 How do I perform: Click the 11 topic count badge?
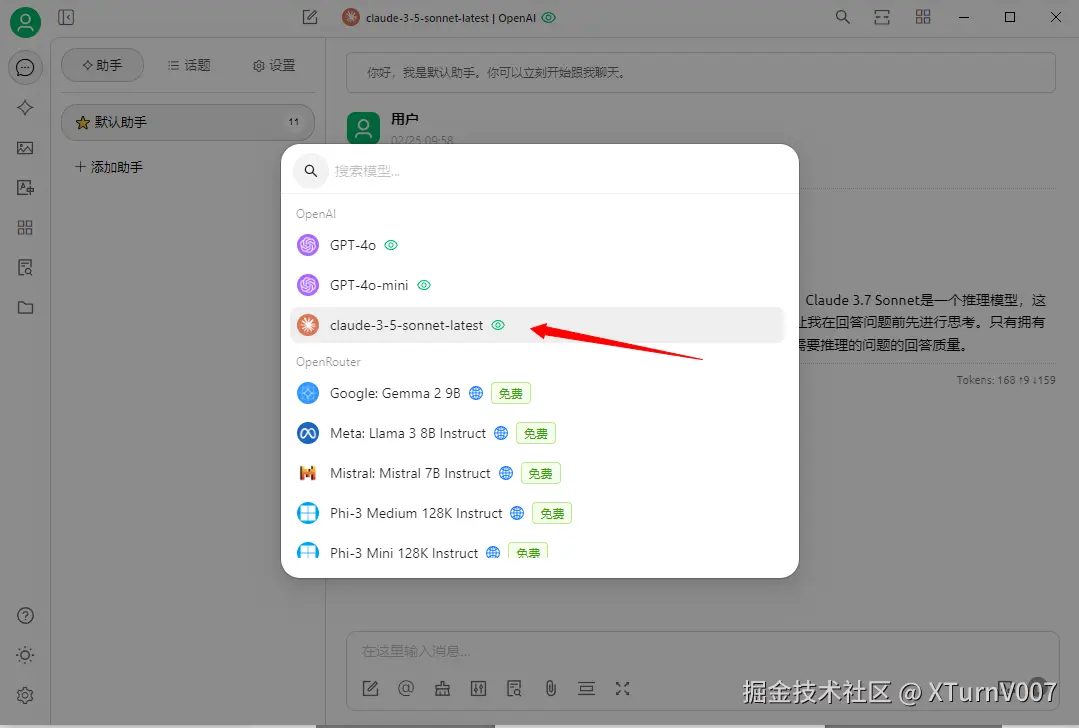click(294, 122)
